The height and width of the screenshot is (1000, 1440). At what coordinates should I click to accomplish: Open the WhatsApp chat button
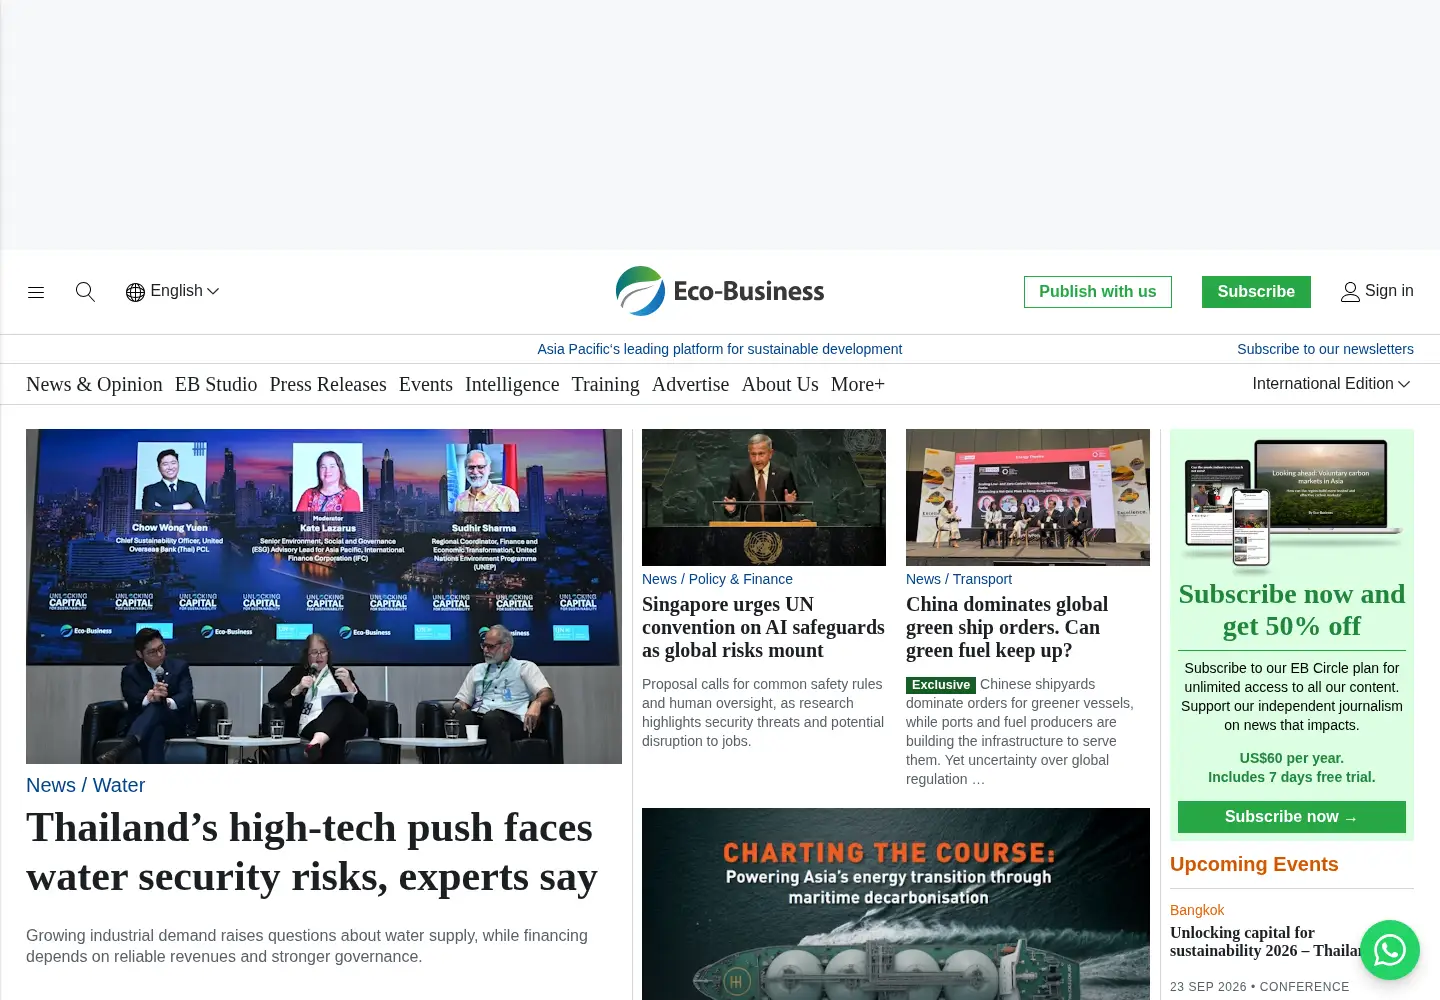point(1389,950)
